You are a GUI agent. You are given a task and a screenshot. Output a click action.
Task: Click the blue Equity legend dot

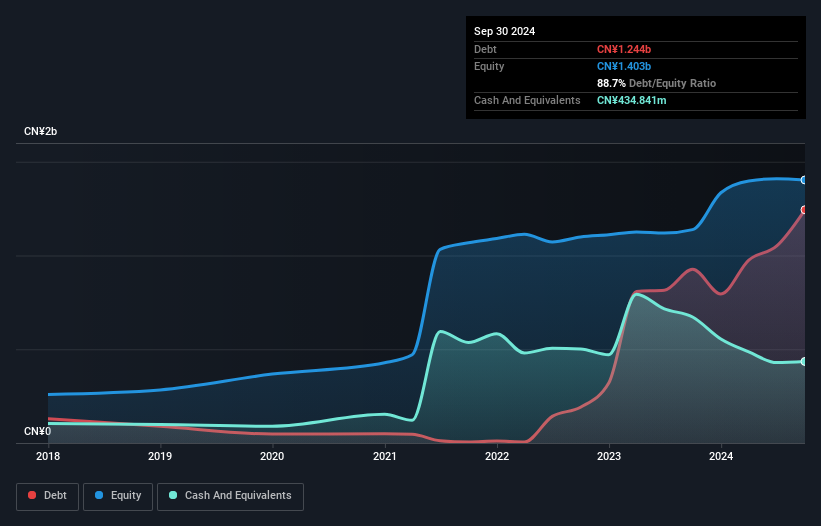click(99, 495)
